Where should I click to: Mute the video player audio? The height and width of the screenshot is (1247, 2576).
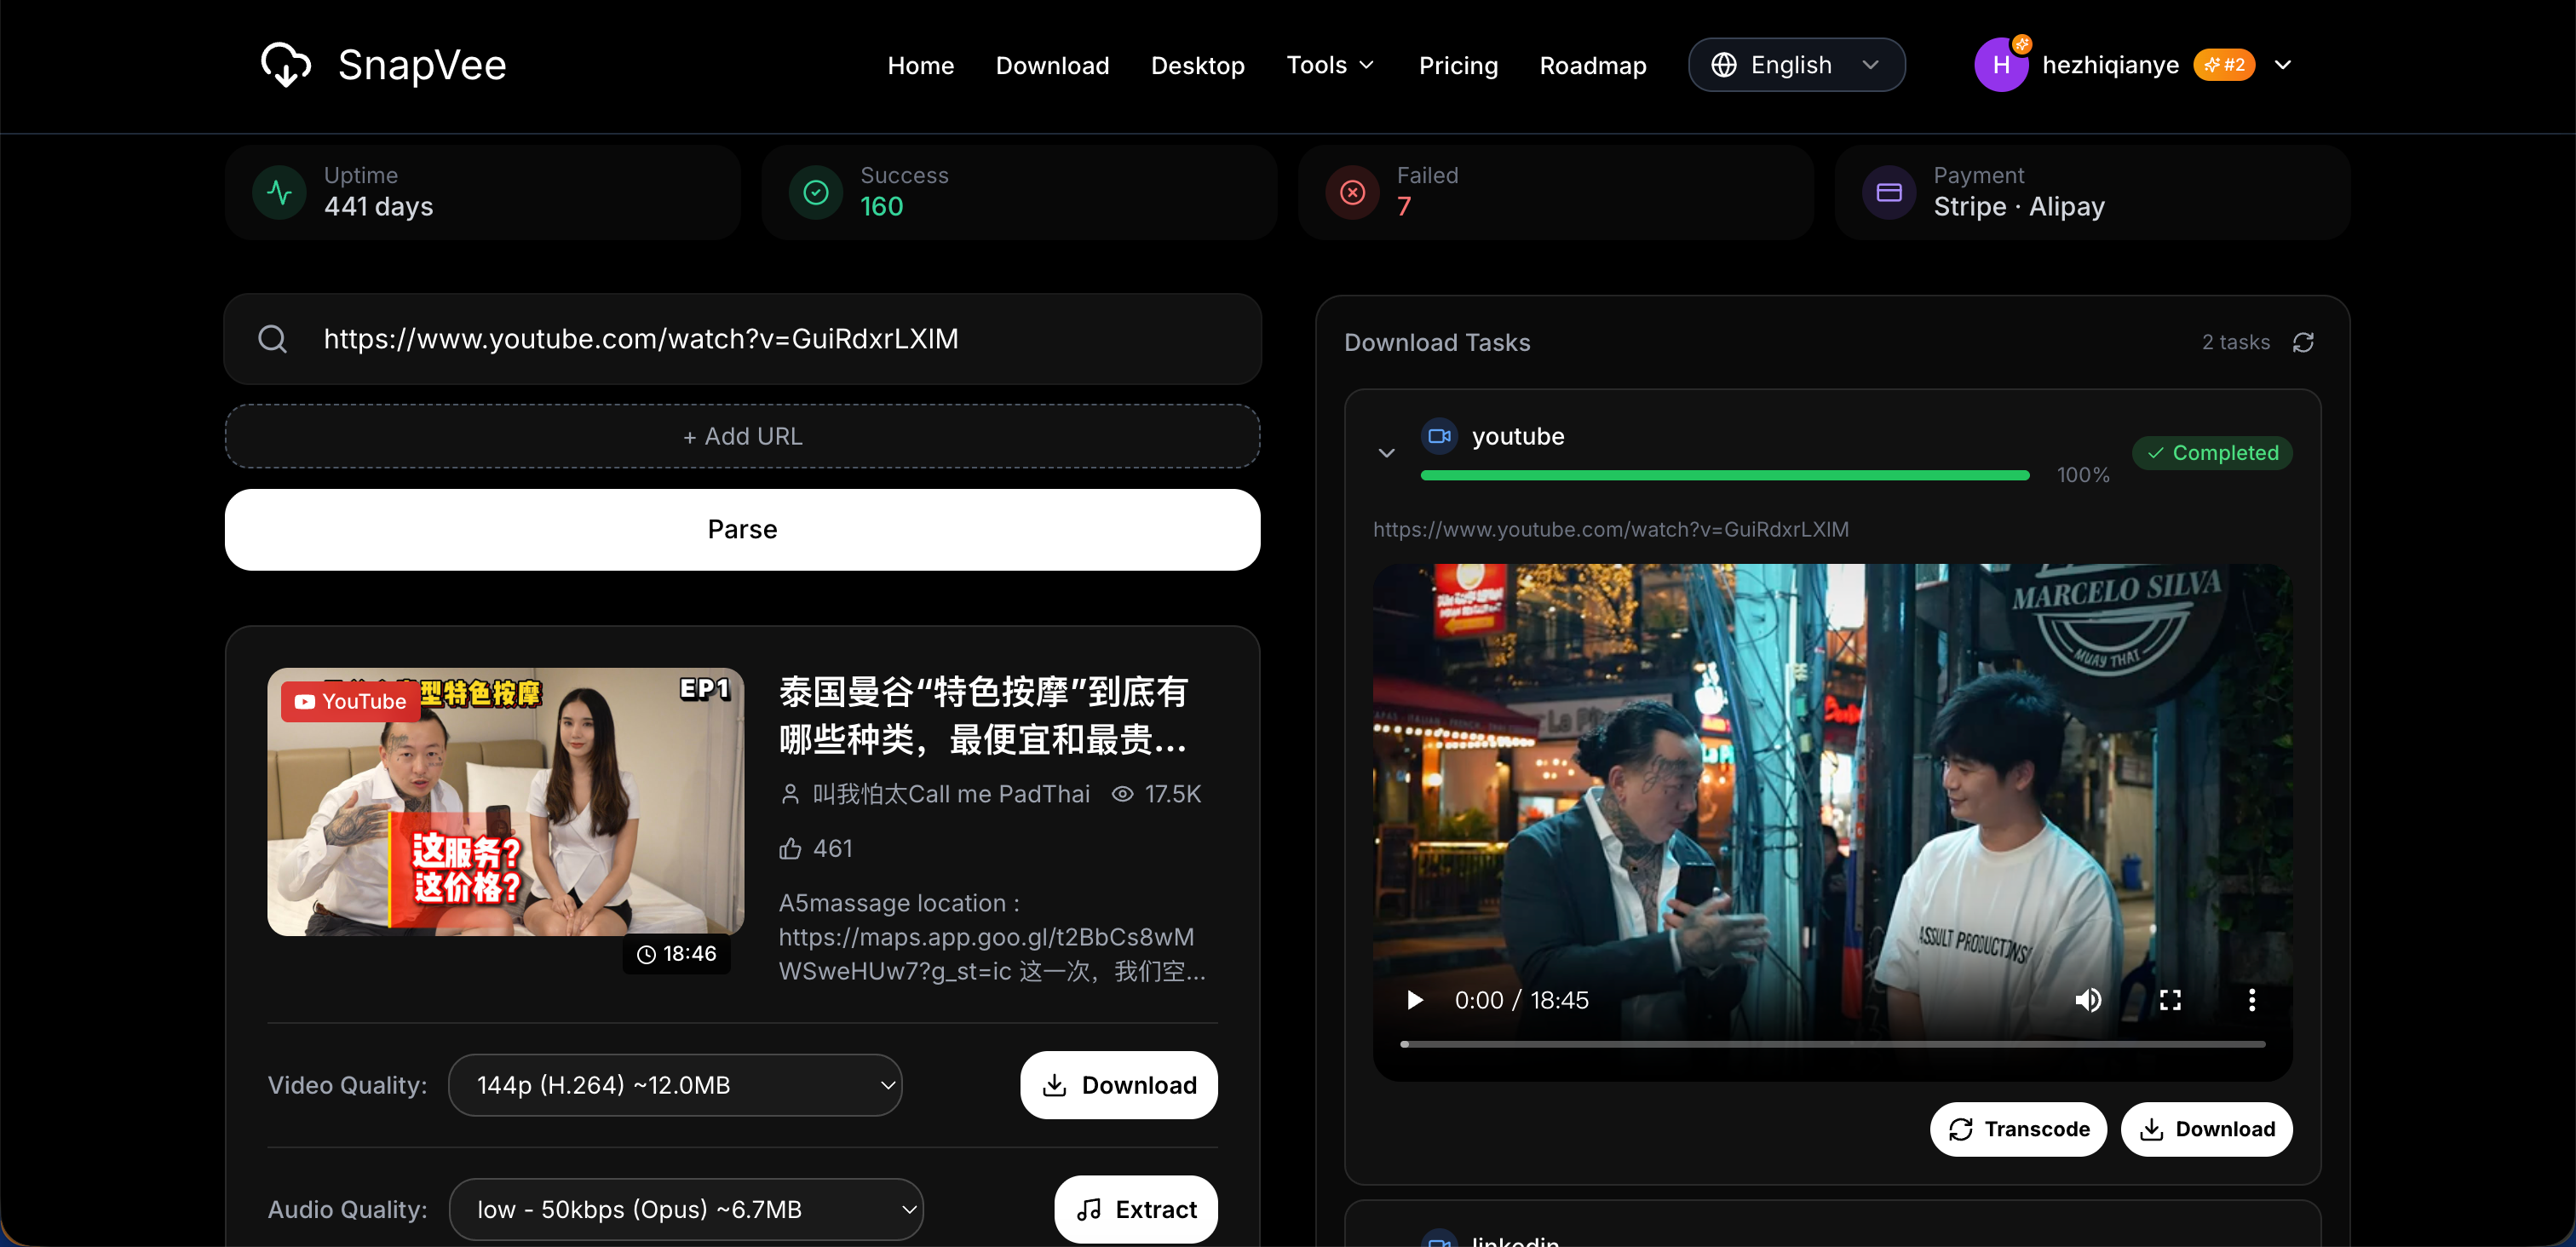(2089, 999)
